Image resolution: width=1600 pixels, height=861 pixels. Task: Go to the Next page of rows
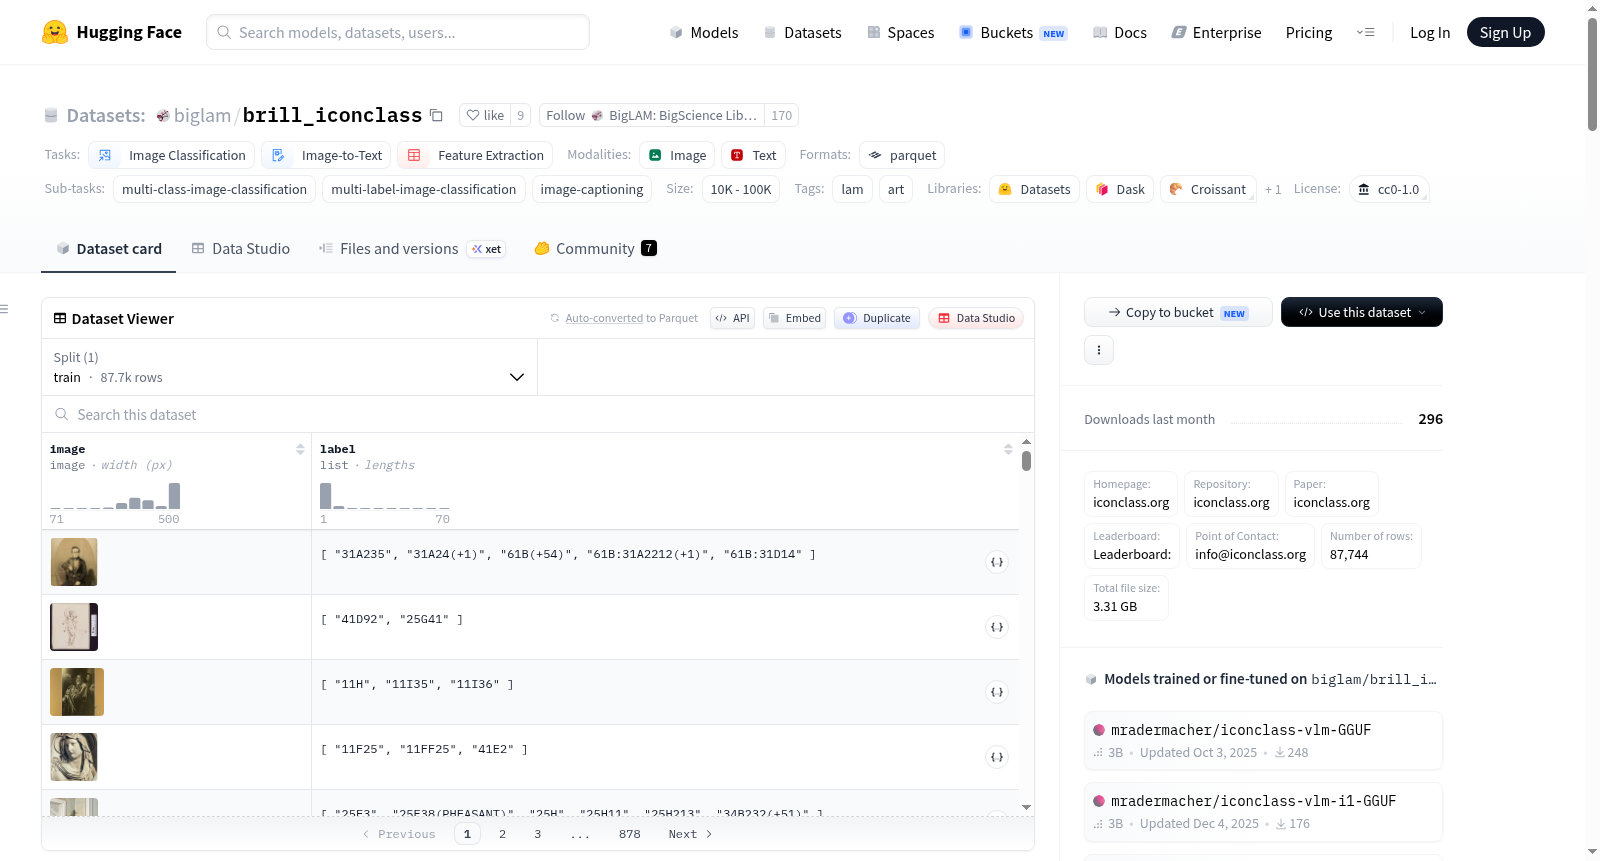pos(691,834)
